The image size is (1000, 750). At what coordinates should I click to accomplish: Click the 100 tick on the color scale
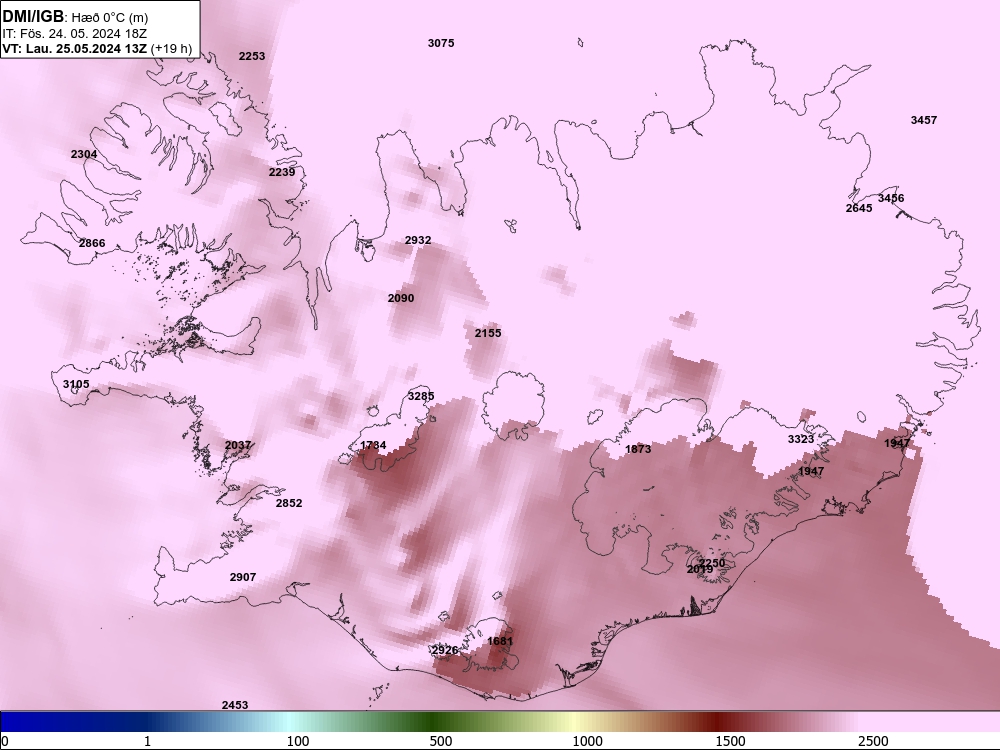(298, 741)
